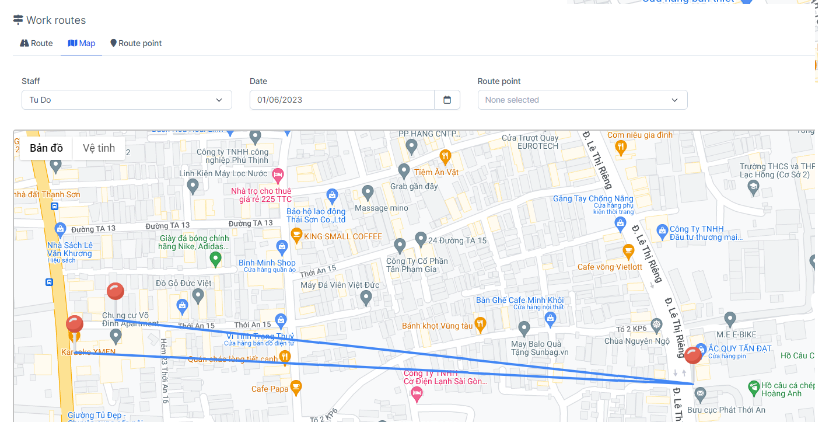
Task: Click red marker on Lê Thị Riêng street
Action: tap(692, 356)
